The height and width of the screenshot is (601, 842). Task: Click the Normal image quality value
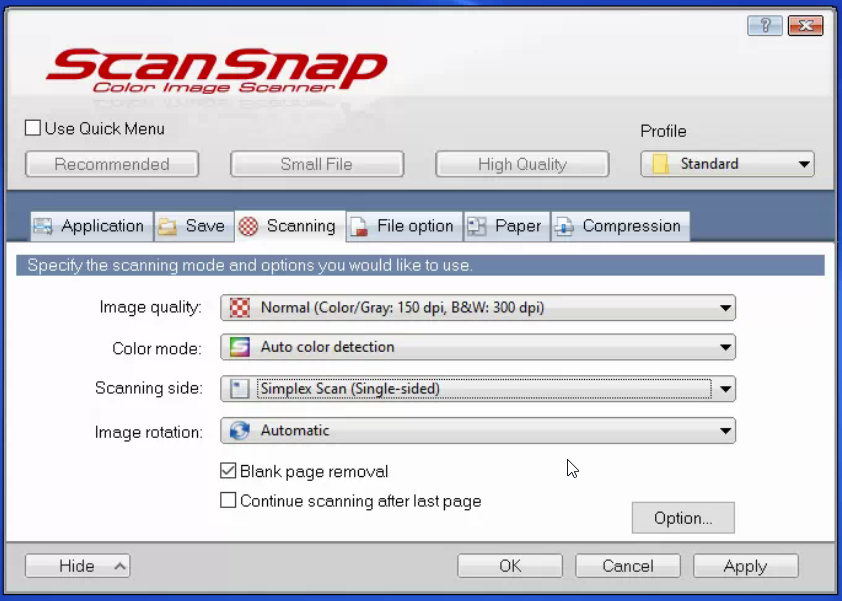pyautogui.click(x=402, y=308)
